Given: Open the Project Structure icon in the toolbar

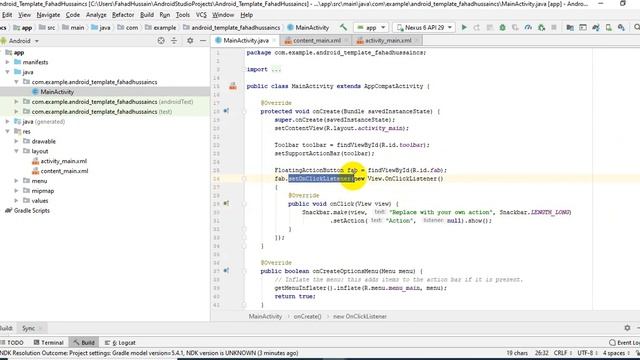Looking at the screenshot, I should (x=570, y=27).
